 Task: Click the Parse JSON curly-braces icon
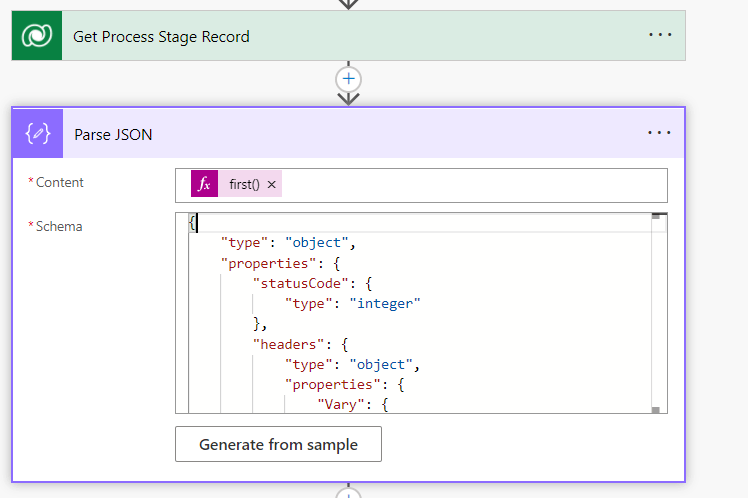pyautogui.click(x=38, y=133)
